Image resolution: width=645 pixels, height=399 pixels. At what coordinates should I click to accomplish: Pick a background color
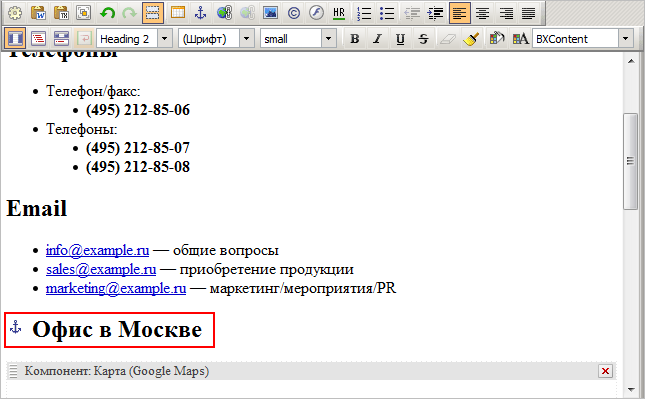pyautogui.click(x=497, y=39)
